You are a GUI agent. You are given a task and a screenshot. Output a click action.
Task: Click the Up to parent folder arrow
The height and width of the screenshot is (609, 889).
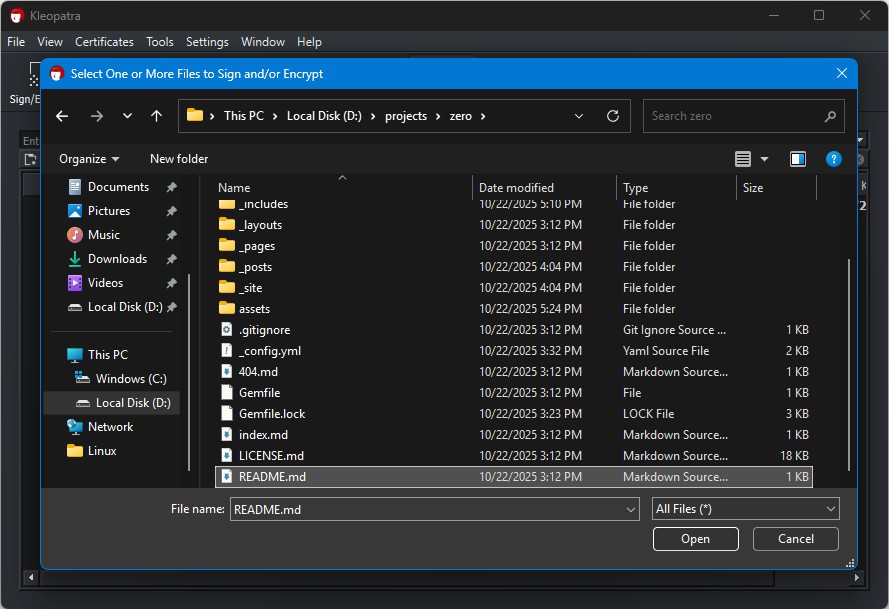[x=156, y=116]
